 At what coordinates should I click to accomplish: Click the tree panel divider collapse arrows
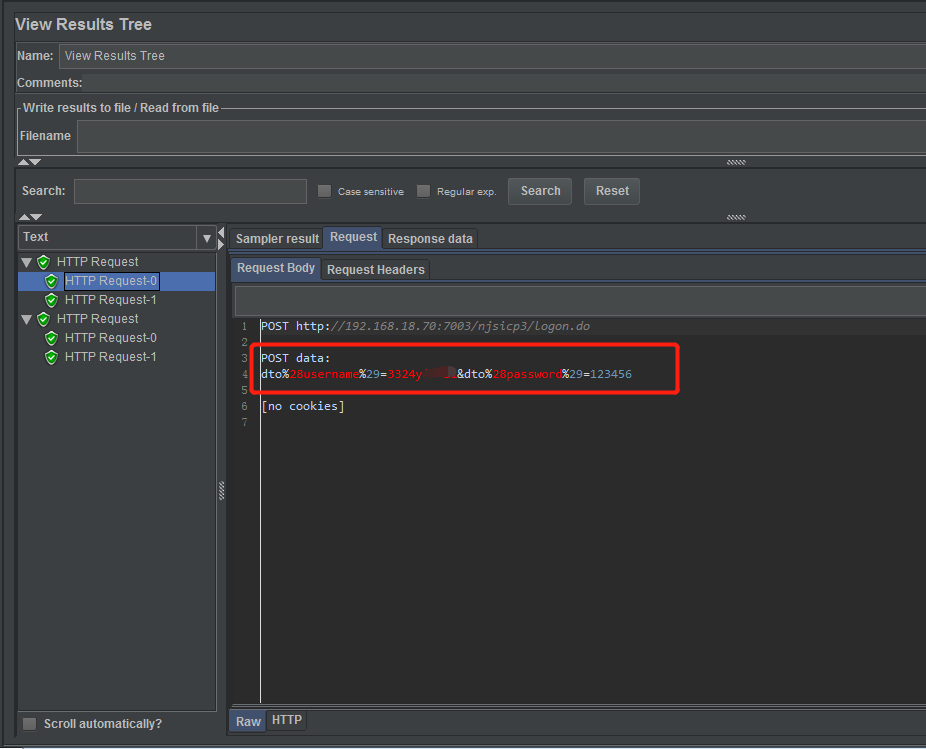[221, 237]
